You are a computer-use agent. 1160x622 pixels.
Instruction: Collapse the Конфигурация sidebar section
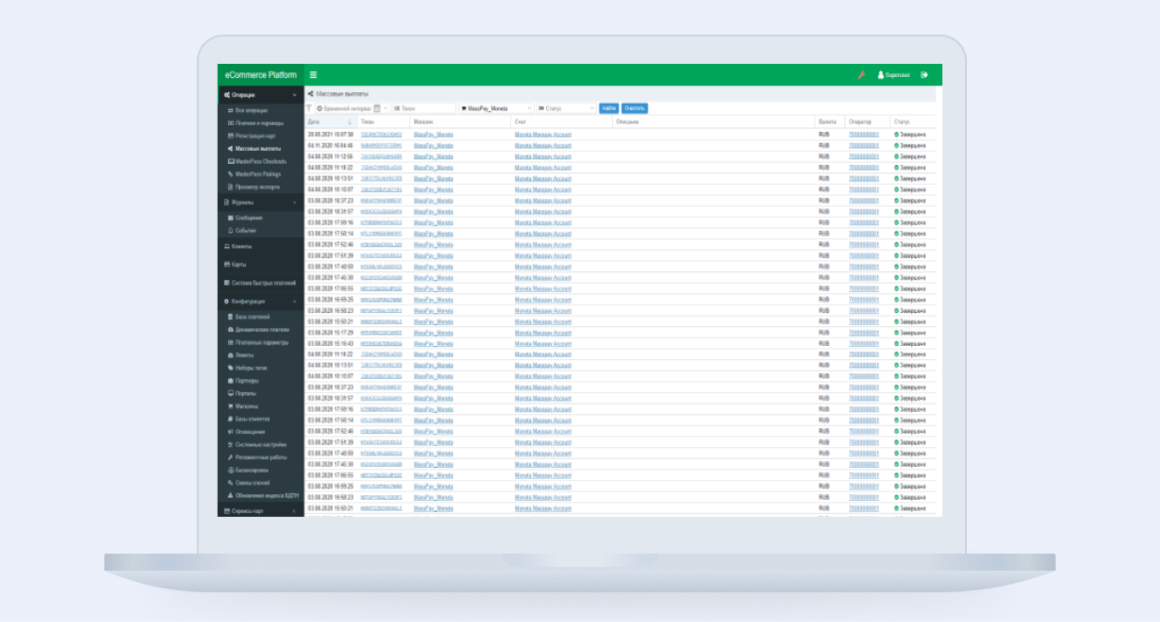pyautogui.click(x=294, y=301)
